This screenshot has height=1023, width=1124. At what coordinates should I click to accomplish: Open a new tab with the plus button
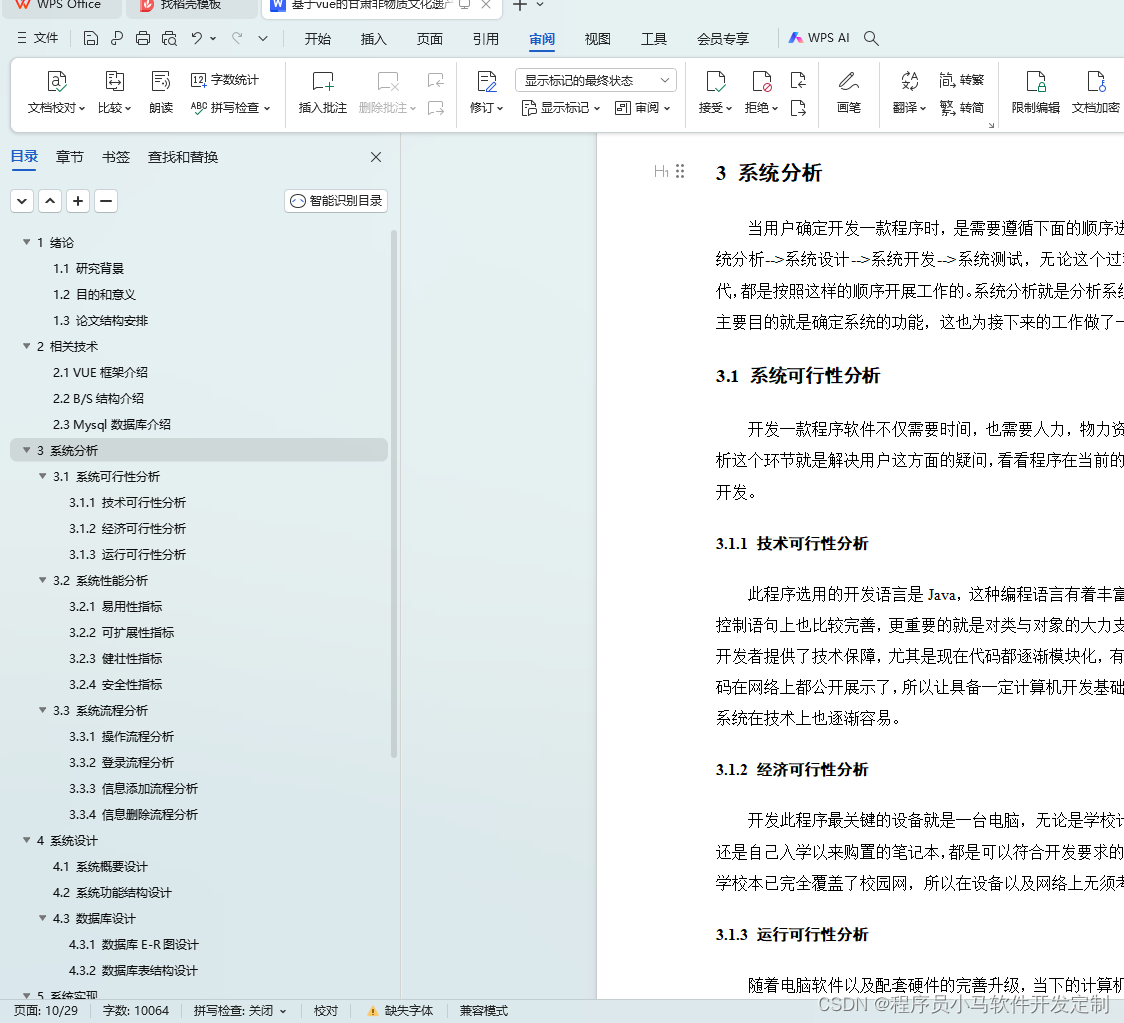(520, 5)
